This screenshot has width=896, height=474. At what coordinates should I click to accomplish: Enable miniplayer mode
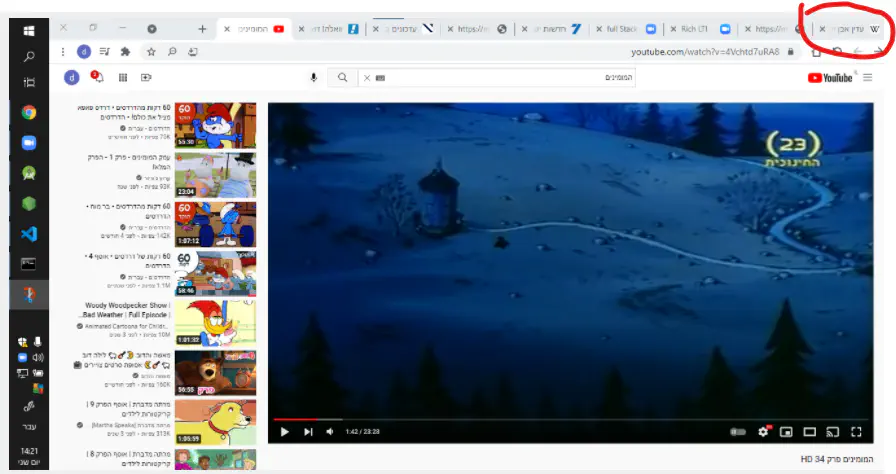[786, 432]
